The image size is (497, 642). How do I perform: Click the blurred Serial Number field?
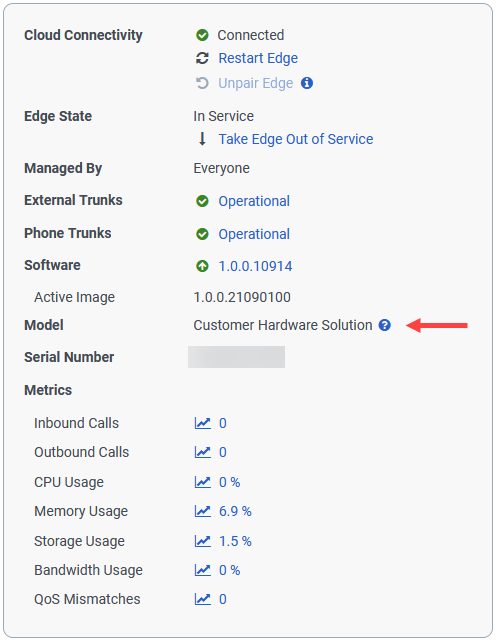click(x=237, y=357)
